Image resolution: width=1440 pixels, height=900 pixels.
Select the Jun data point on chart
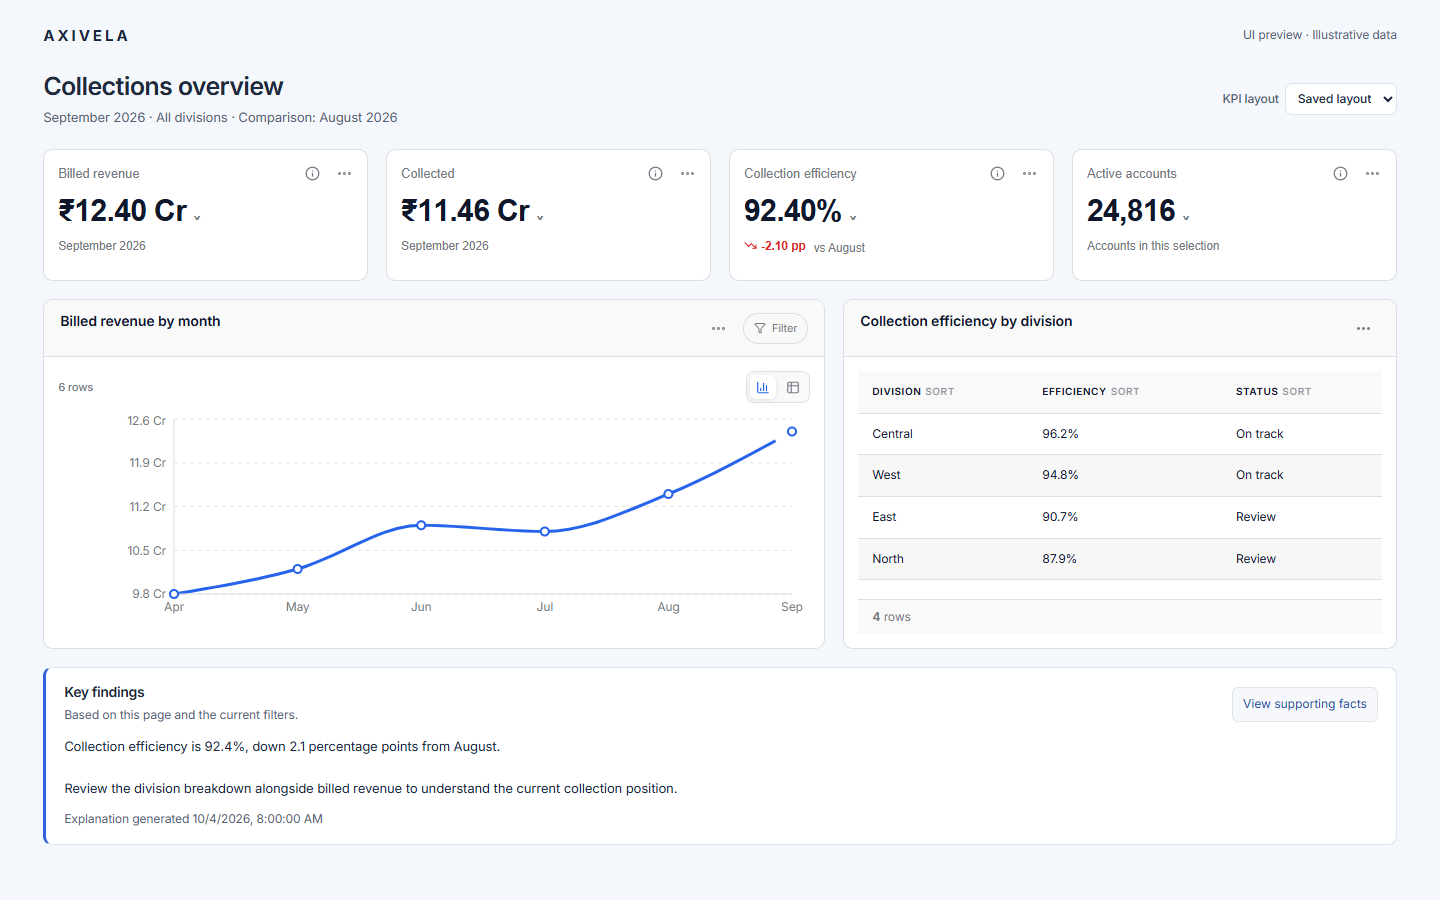pos(421,525)
